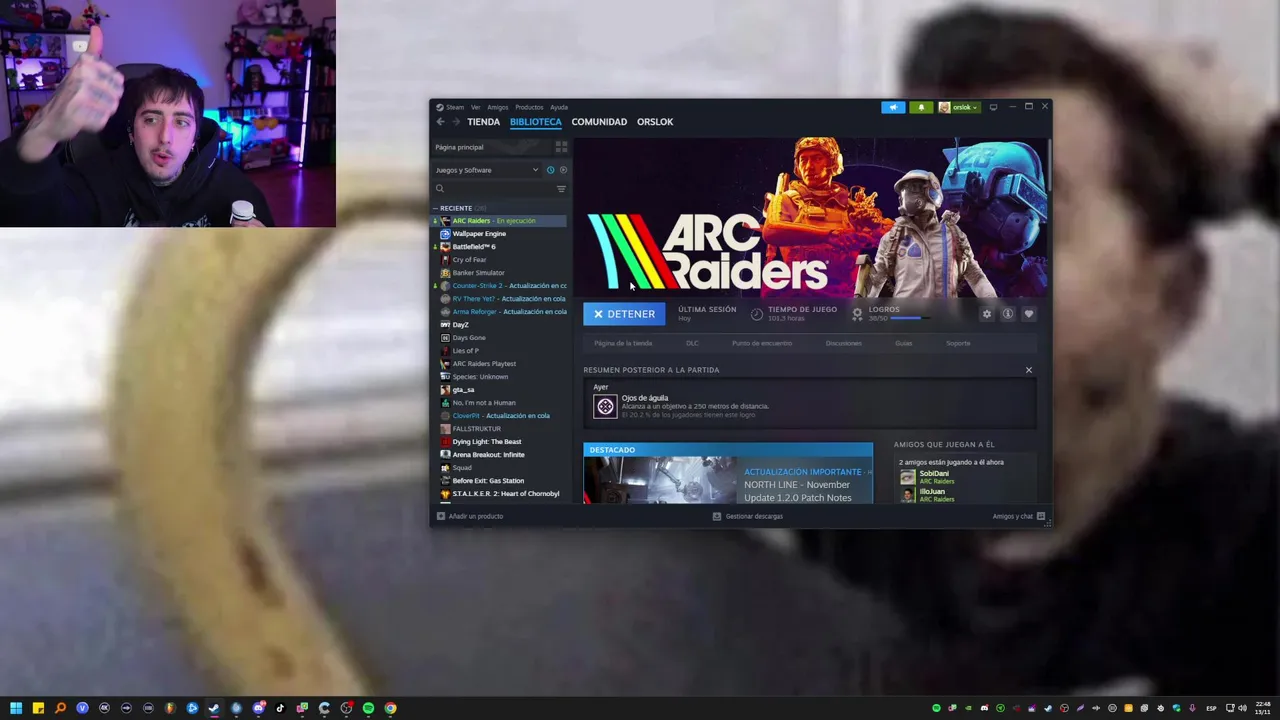
Task: Open the blue announcements megaphone button
Action: [893, 107]
